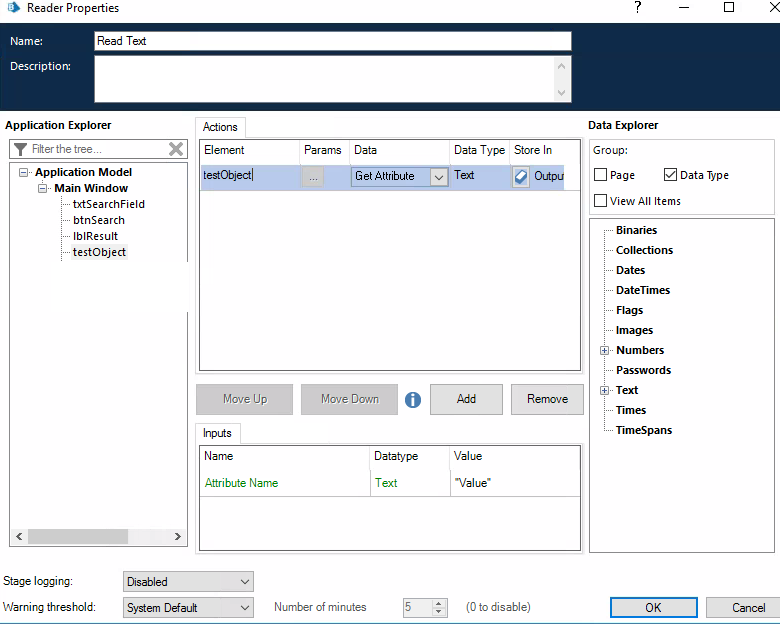The width and height of the screenshot is (780, 640).
Task: Tick the View All Items checkbox
Action: (600, 201)
